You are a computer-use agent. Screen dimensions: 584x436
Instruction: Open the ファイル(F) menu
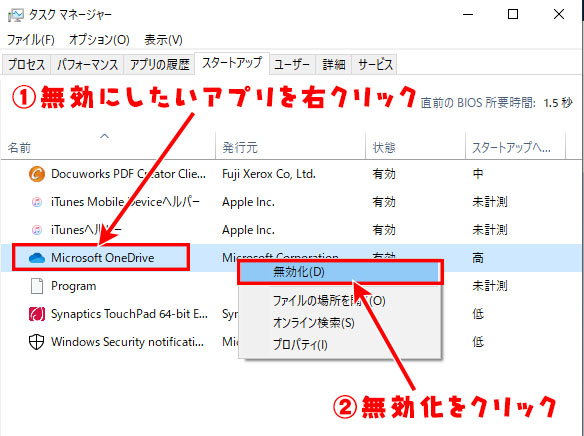click(x=31, y=39)
